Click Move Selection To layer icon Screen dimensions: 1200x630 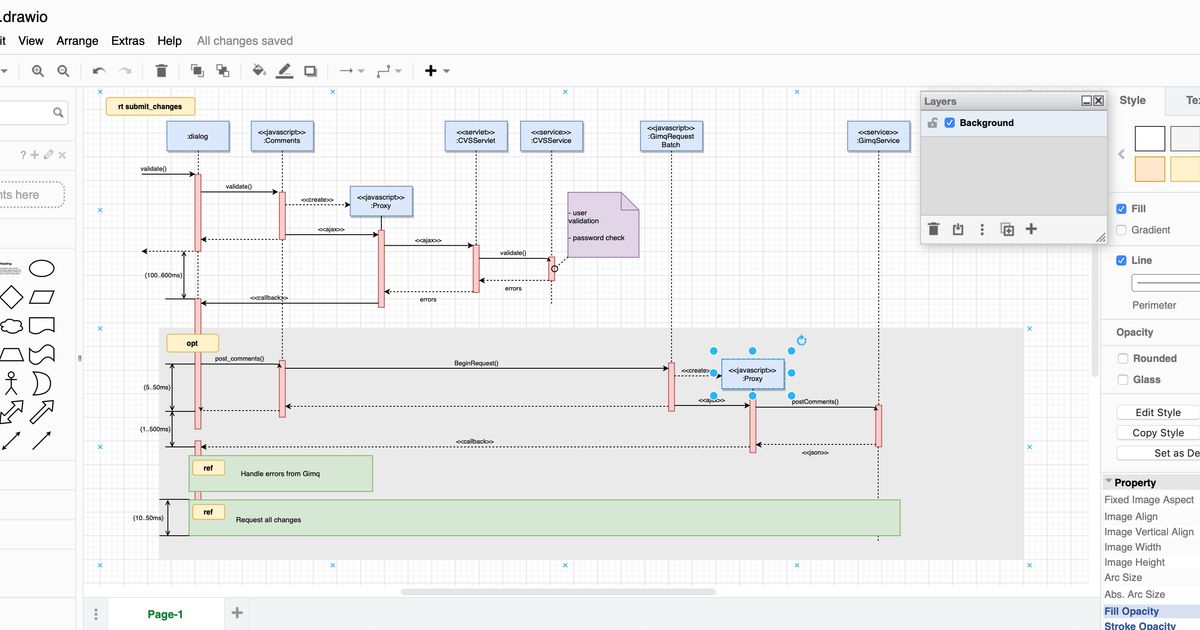point(958,229)
